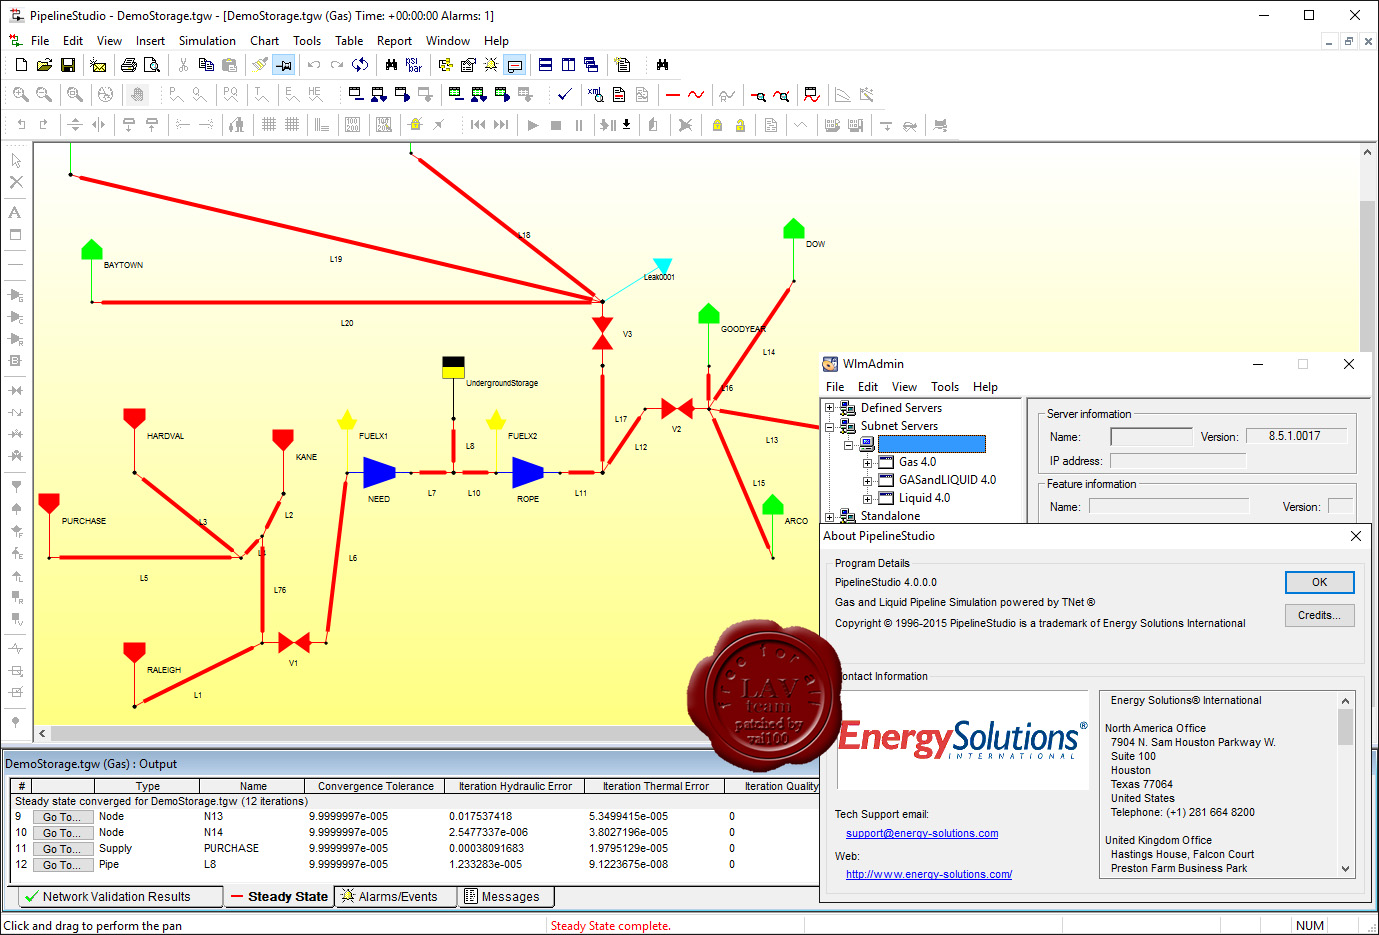The image size is (1379, 935).
Task: Expand Defined Servers in WlmAdmin tree
Action: [829, 408]
